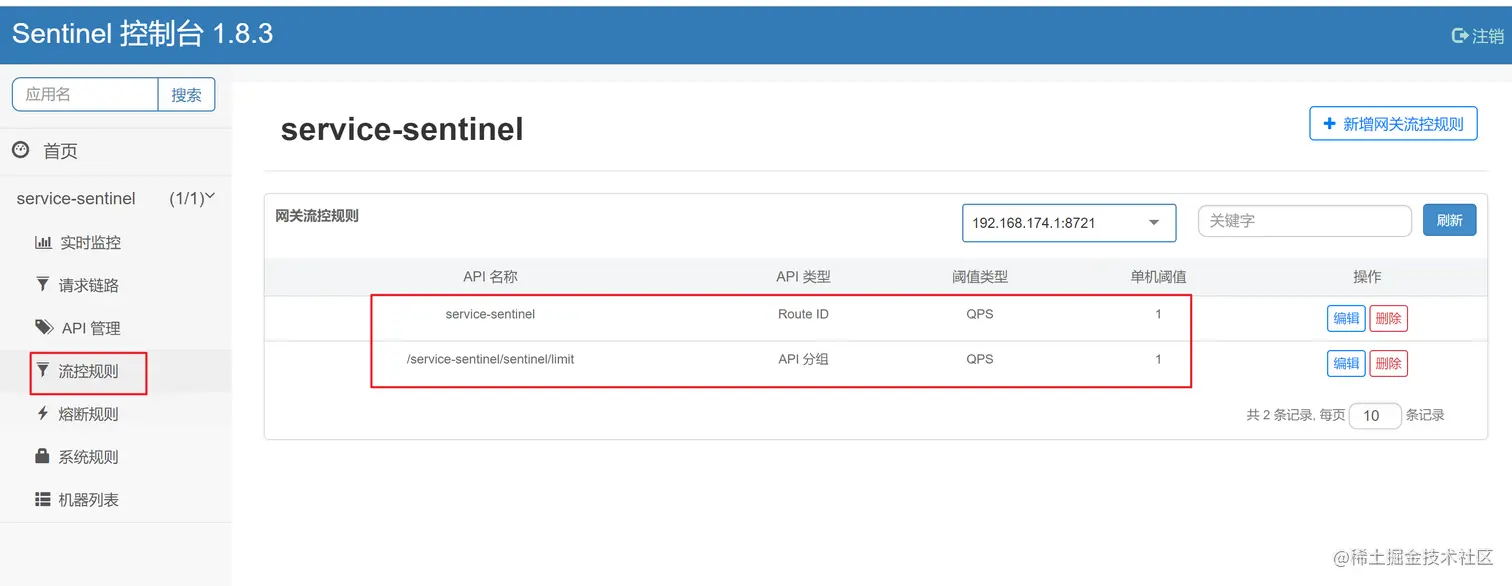The height and width of the screenshot is (586, 1512).
Task: Click the 网关流控规则 panel title
Action: click(317, 215)
